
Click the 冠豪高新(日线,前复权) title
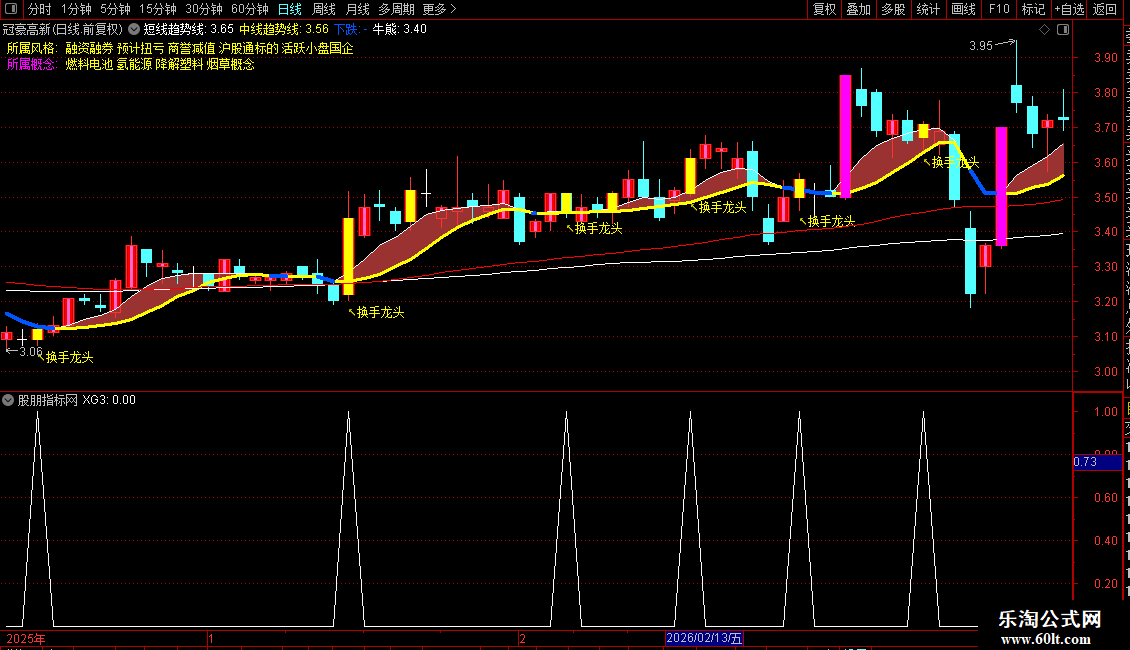[x=63, y=30]
